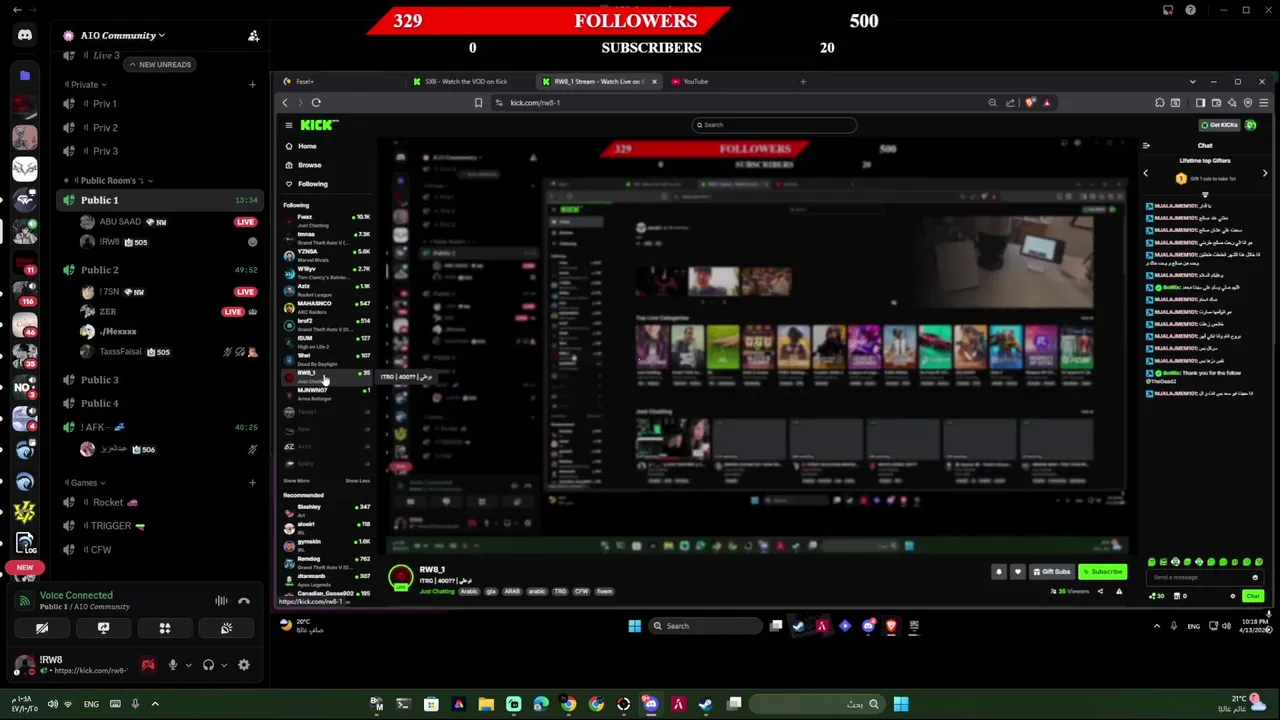Toggle Kick sidebar hamburger menu

pos(289,125)
